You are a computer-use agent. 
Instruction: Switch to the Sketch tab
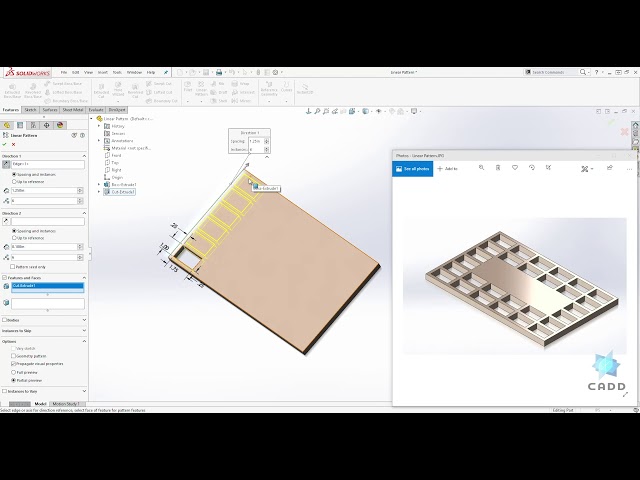tap(31, 110)
